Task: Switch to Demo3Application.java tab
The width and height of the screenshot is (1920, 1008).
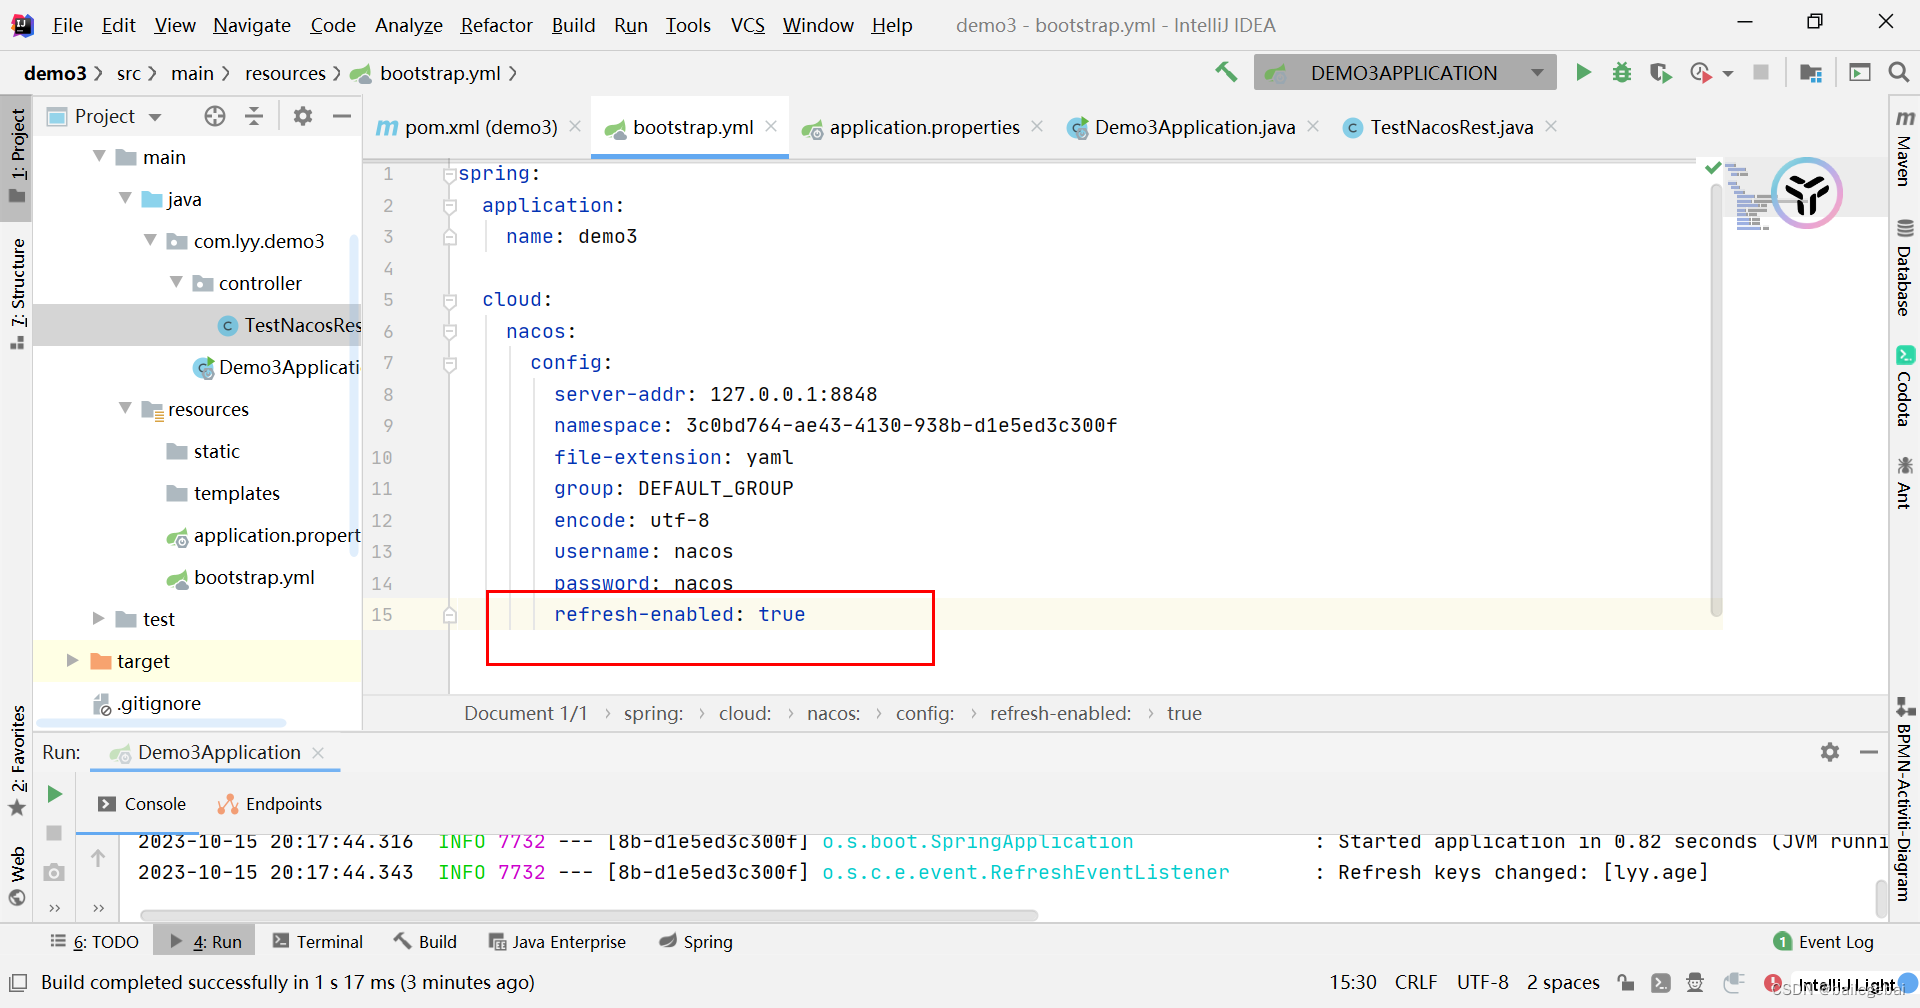Action: (x=1195, y=127)
